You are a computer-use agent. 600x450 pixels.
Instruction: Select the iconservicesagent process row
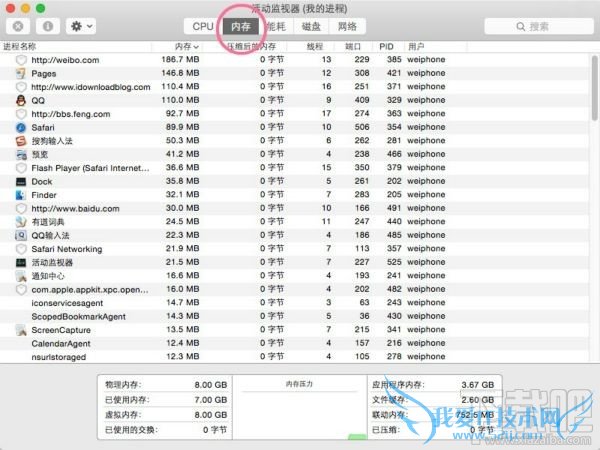[x=295, y=303]
